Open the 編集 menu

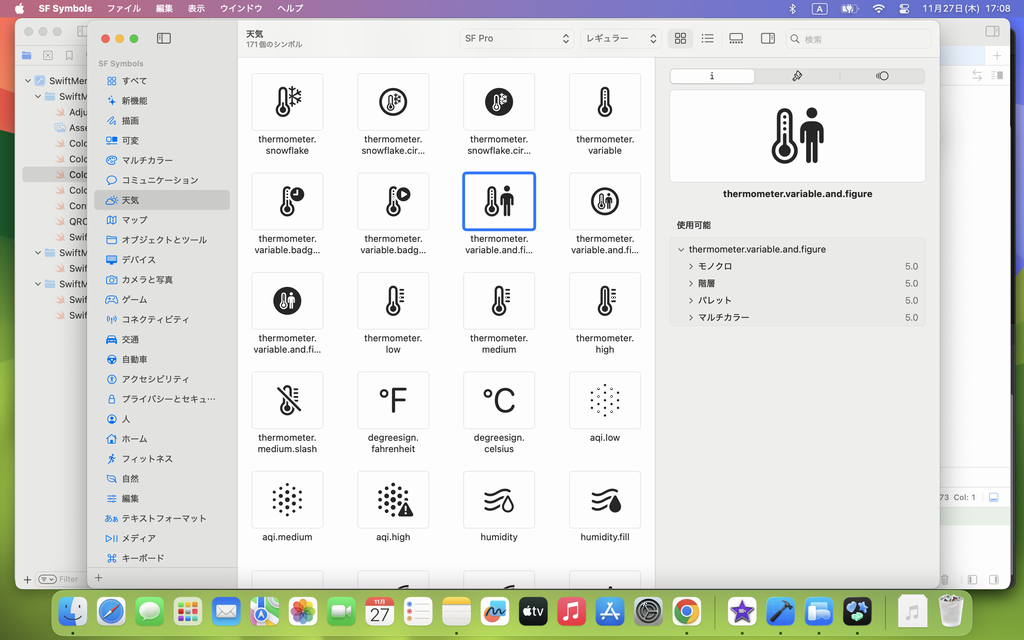click(164, 8)
